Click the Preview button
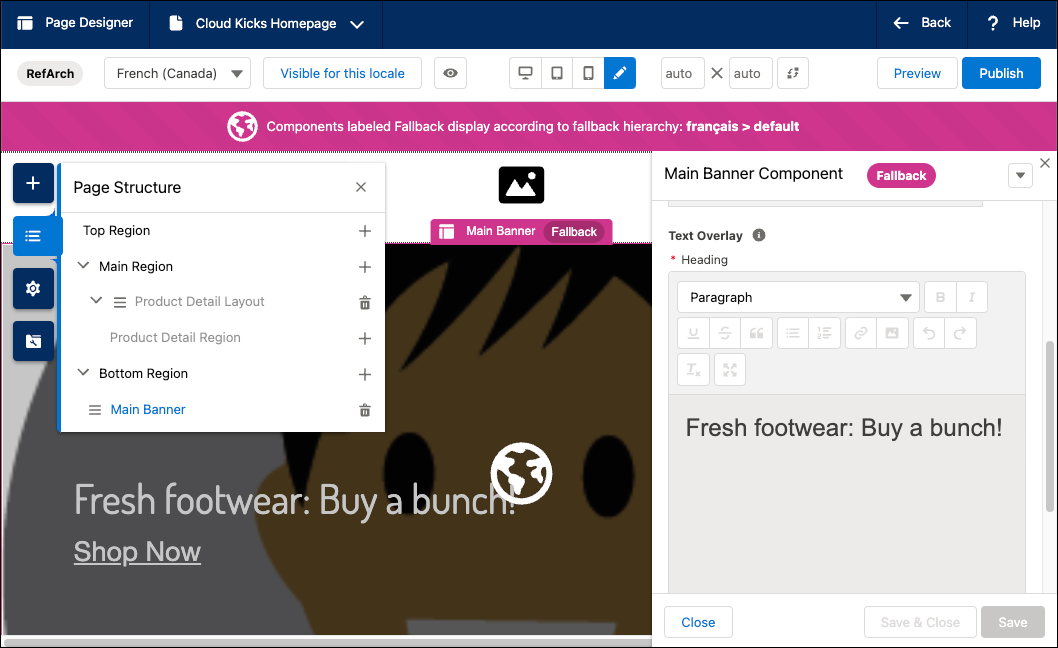The height and width of the screenshot is (648, 1058). 917,73
